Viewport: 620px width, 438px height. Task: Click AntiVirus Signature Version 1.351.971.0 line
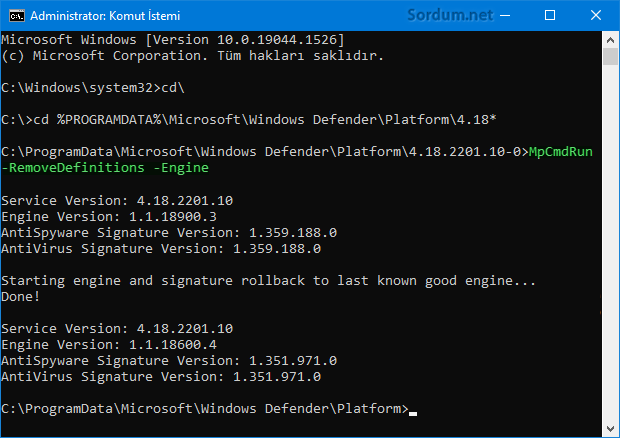point(161,377)
